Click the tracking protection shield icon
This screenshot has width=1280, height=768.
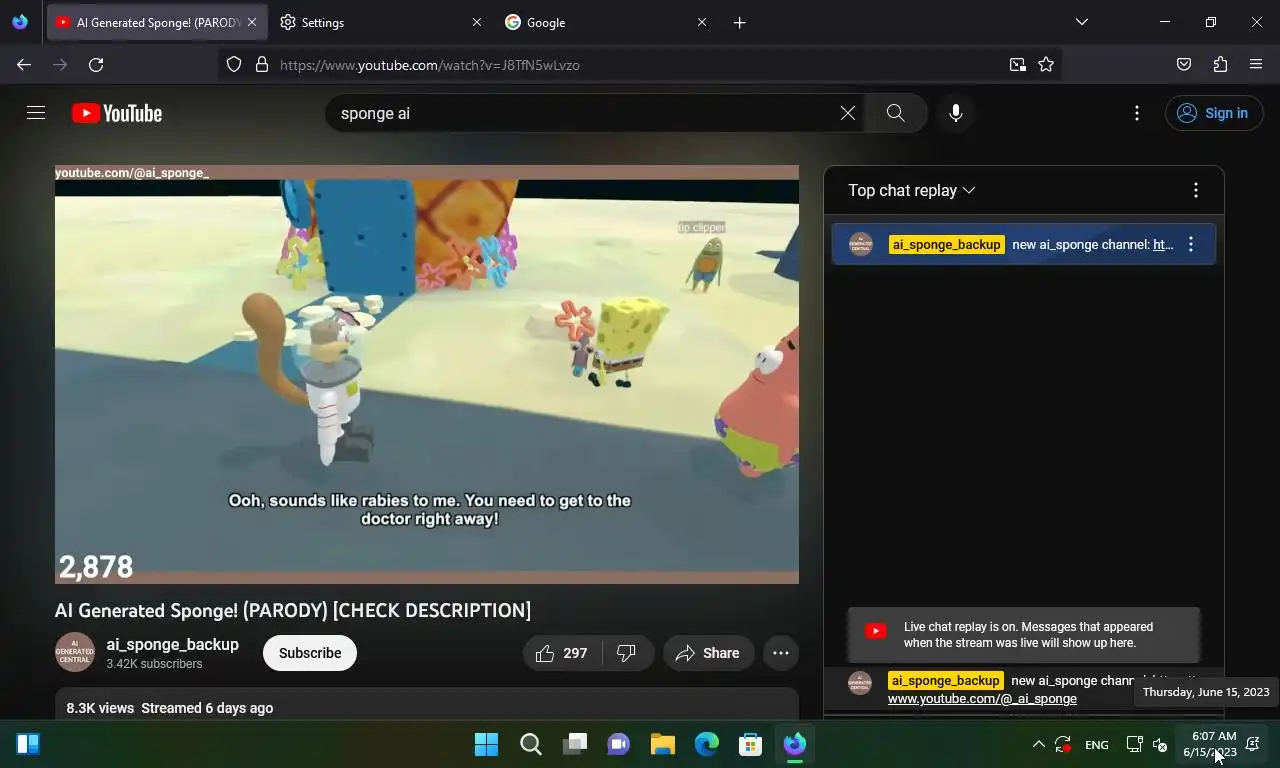coord(234,65)
